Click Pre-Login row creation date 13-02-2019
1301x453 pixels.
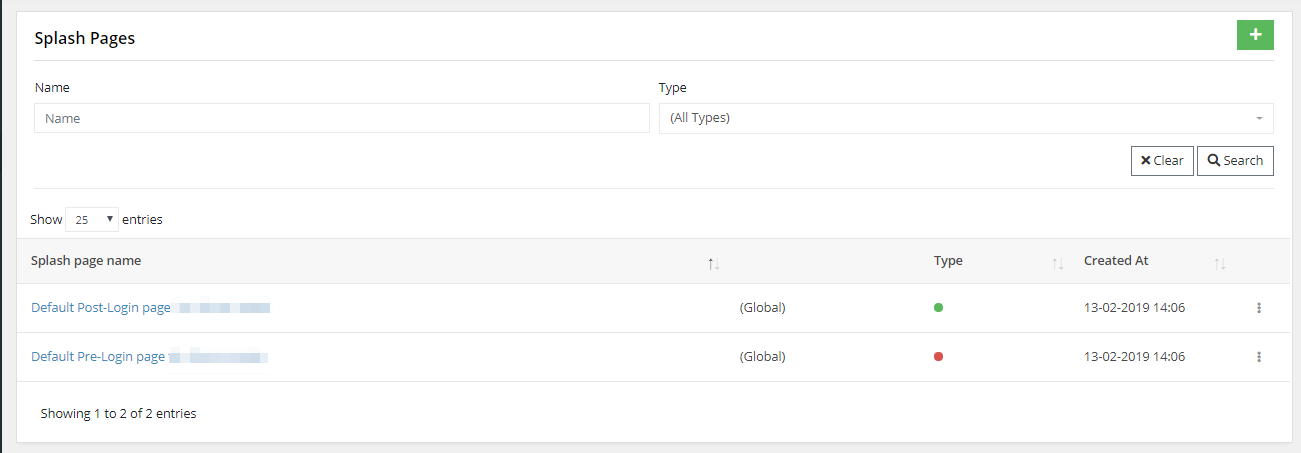pos(1135,356)
